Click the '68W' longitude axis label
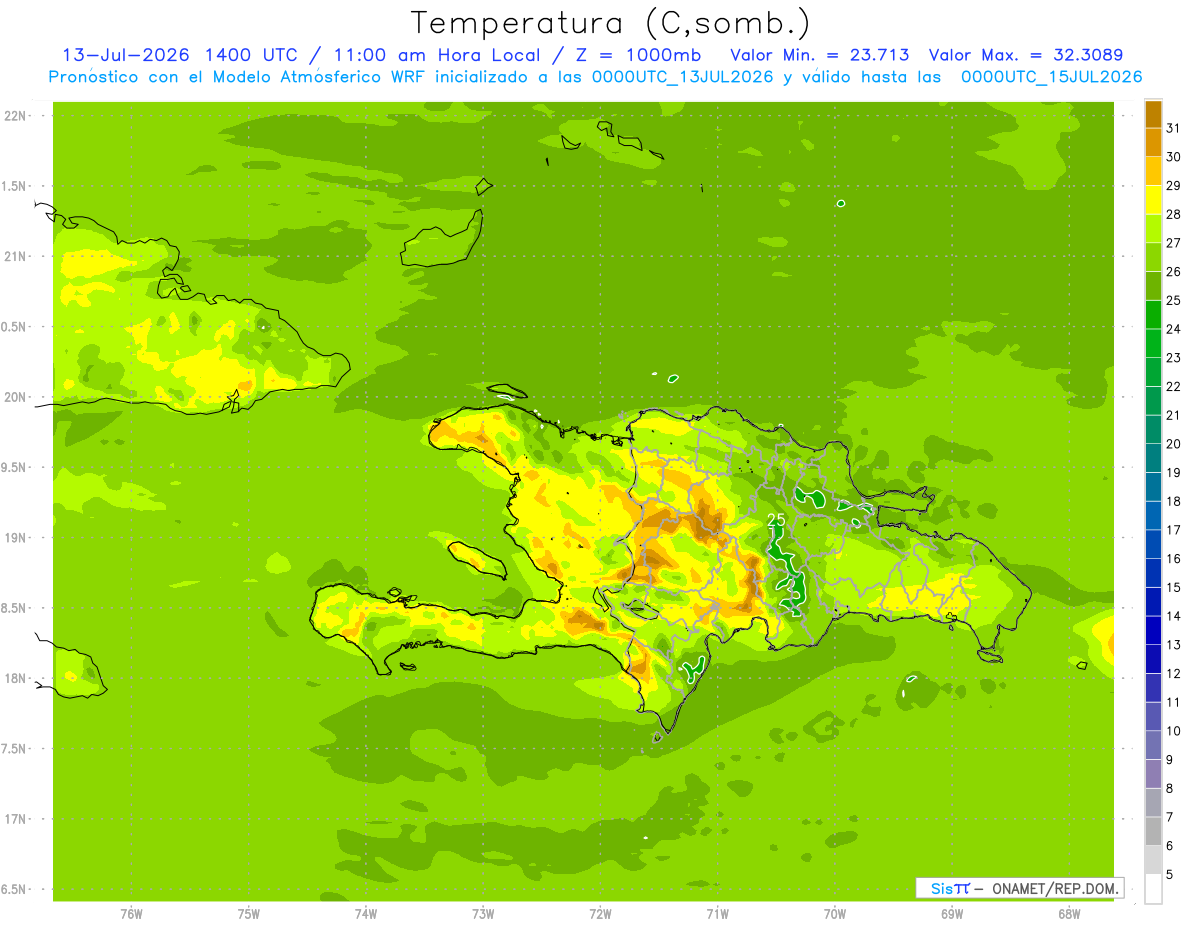Image resolution: width=1200 pixels, height=927 pixels. tap(1069, 914)
